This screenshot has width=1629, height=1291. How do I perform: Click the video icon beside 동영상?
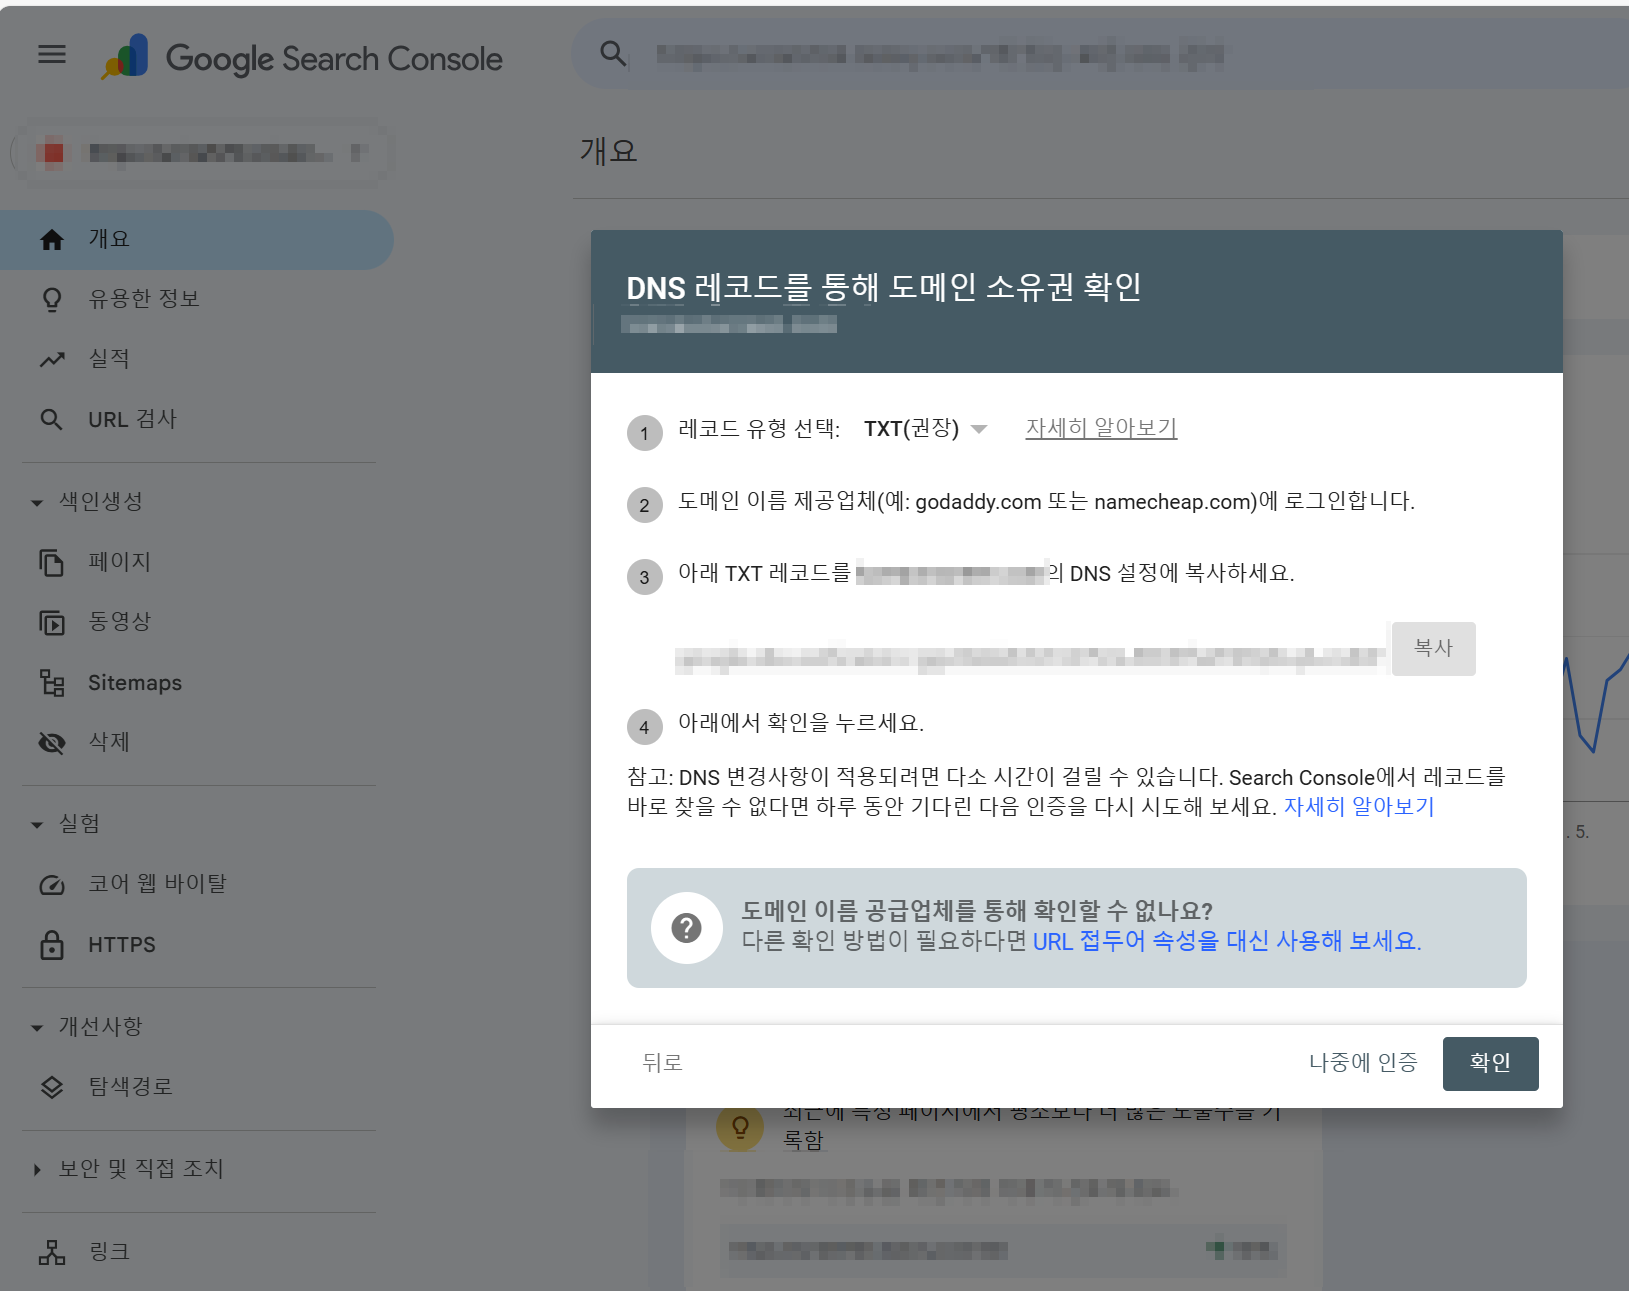point(52,623)
